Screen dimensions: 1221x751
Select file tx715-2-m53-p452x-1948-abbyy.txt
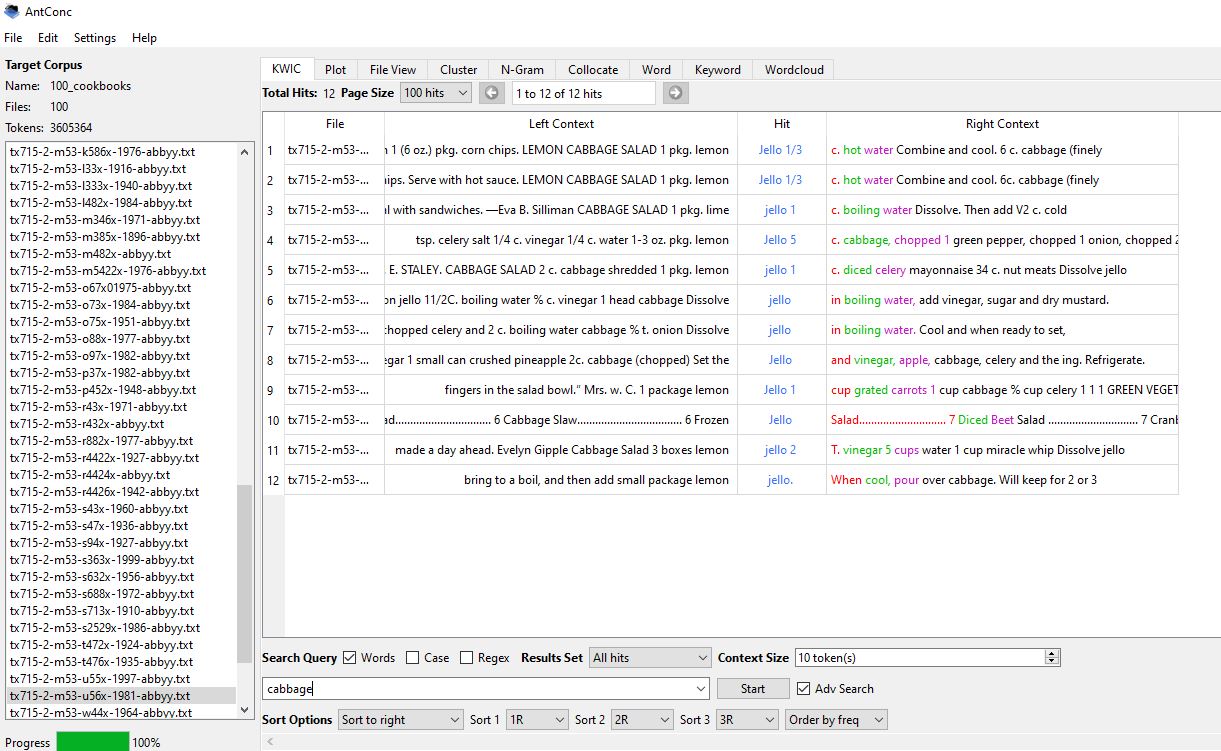pyautogui.click(x=103, y=390)
